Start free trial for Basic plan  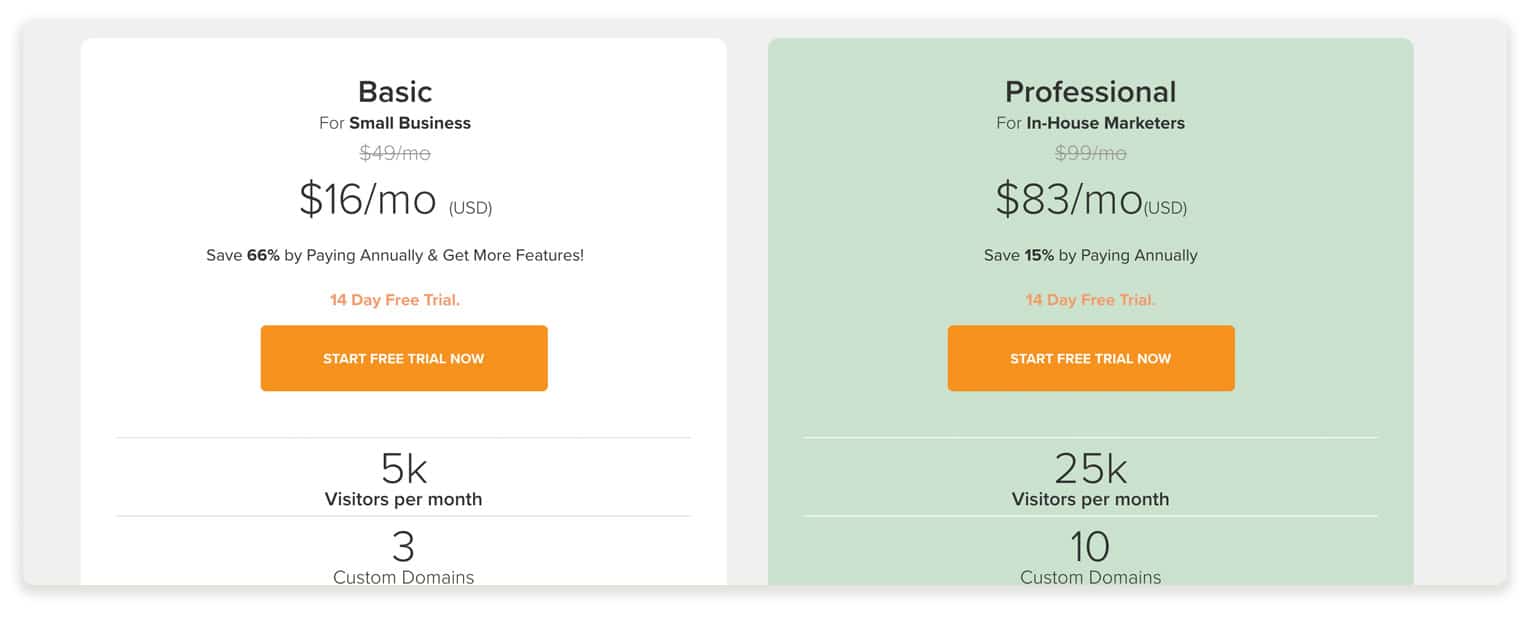[x=404, y=358]
